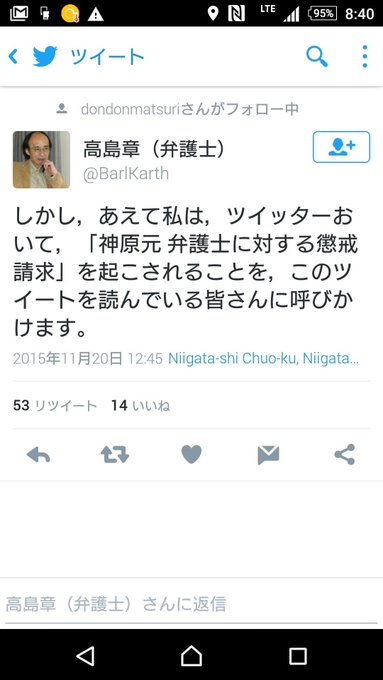Open the three-dot overflow menu
383x680 pixels.
[365, 56]
